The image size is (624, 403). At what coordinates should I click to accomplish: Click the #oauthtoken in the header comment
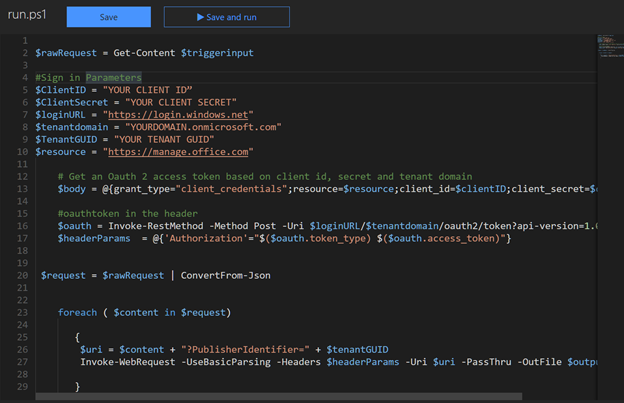click(127, 213)
